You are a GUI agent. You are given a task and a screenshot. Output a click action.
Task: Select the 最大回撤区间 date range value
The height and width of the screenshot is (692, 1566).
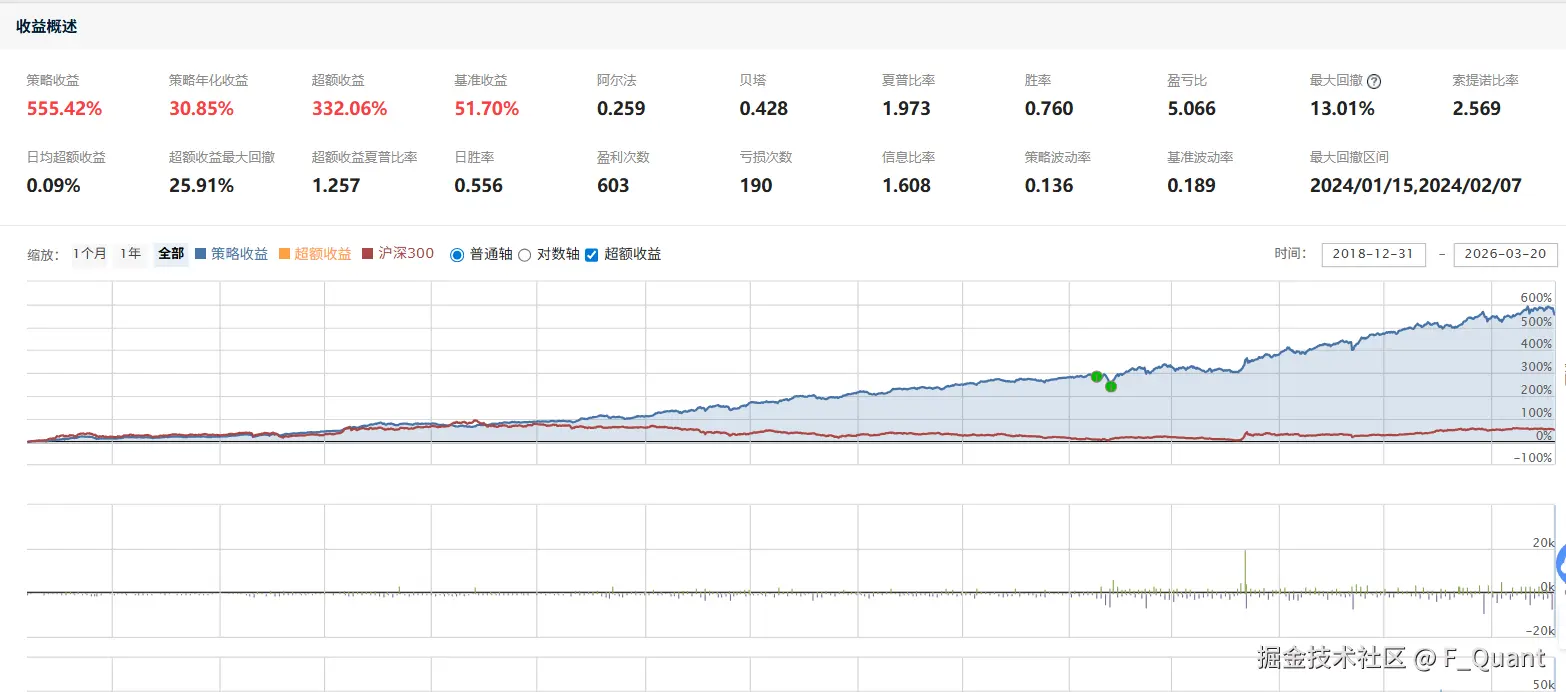pos(1416,186)
